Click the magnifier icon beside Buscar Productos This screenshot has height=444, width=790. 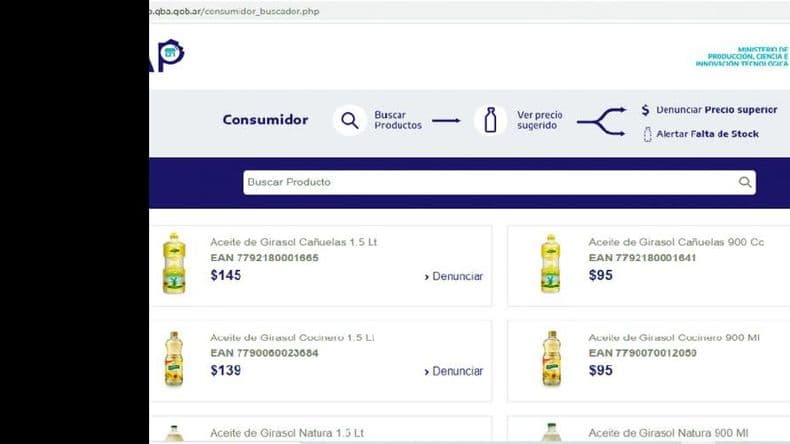click(x=350, y=120)
